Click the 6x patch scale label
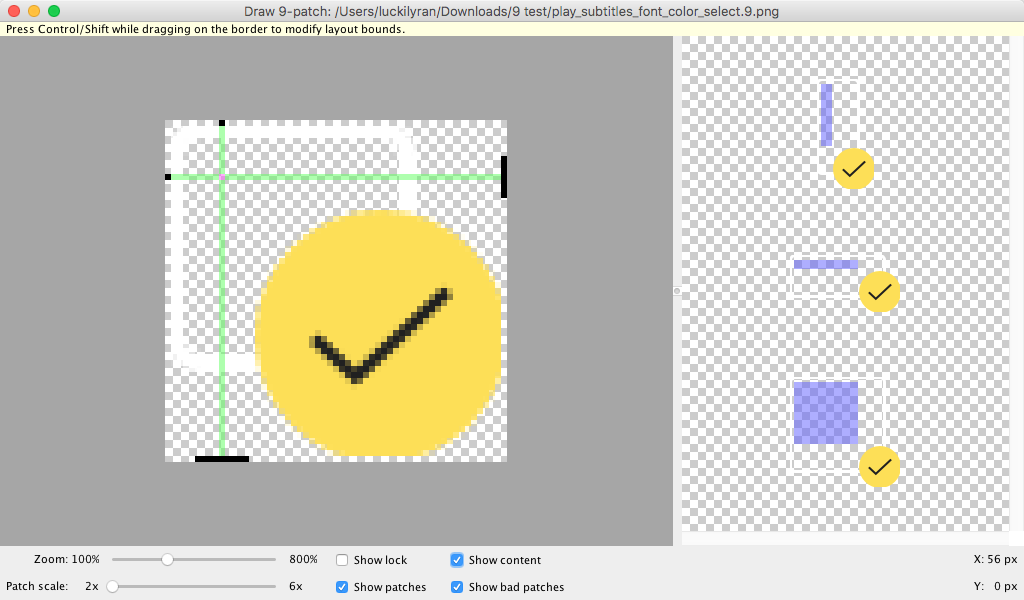This screenshot has height=600, width=1024. pyautogui.click(x=295, y=586)
